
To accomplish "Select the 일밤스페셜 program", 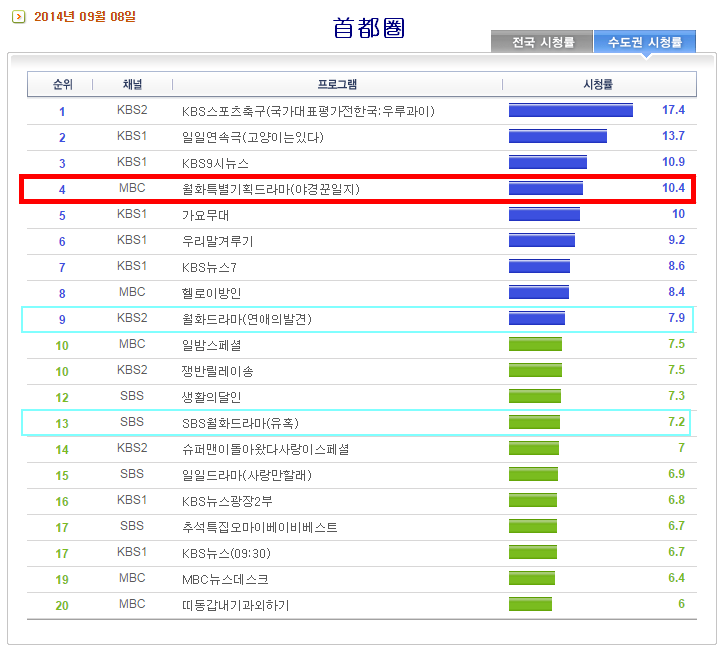I will click(x=211, y=345).
